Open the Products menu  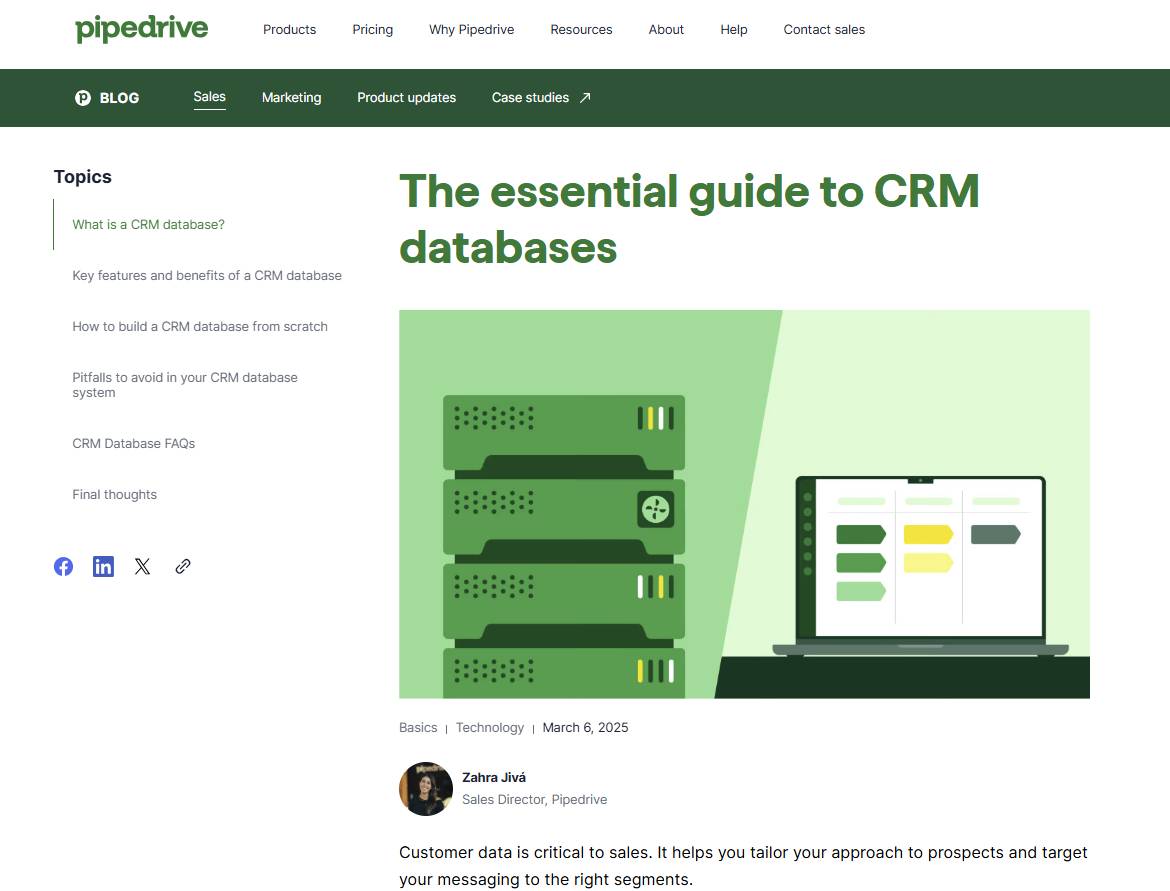click(289, 30)
